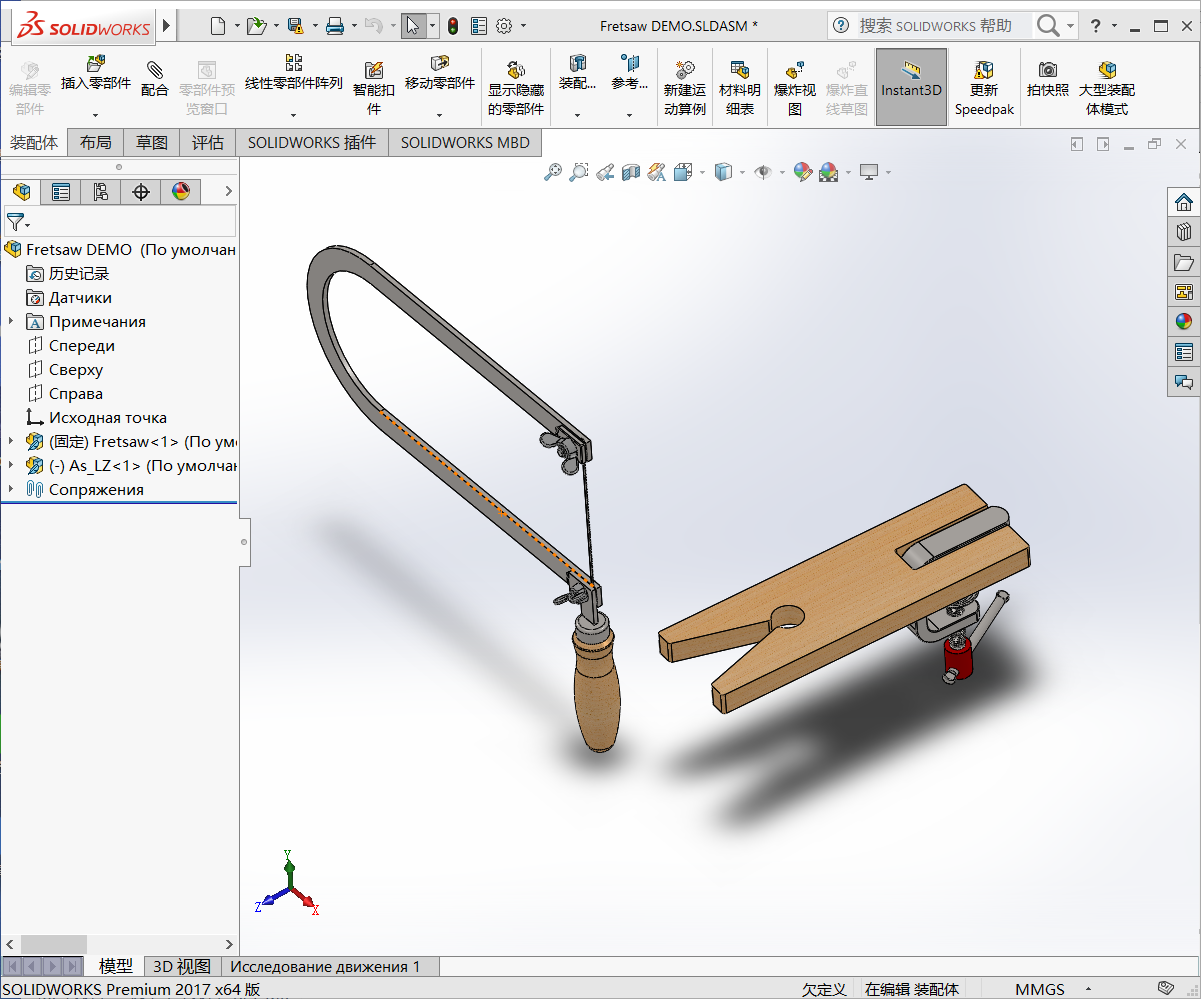Expand the Примечания tree node
The width and height of the screenshot is (1201, 999).
[x=11, y=321]
